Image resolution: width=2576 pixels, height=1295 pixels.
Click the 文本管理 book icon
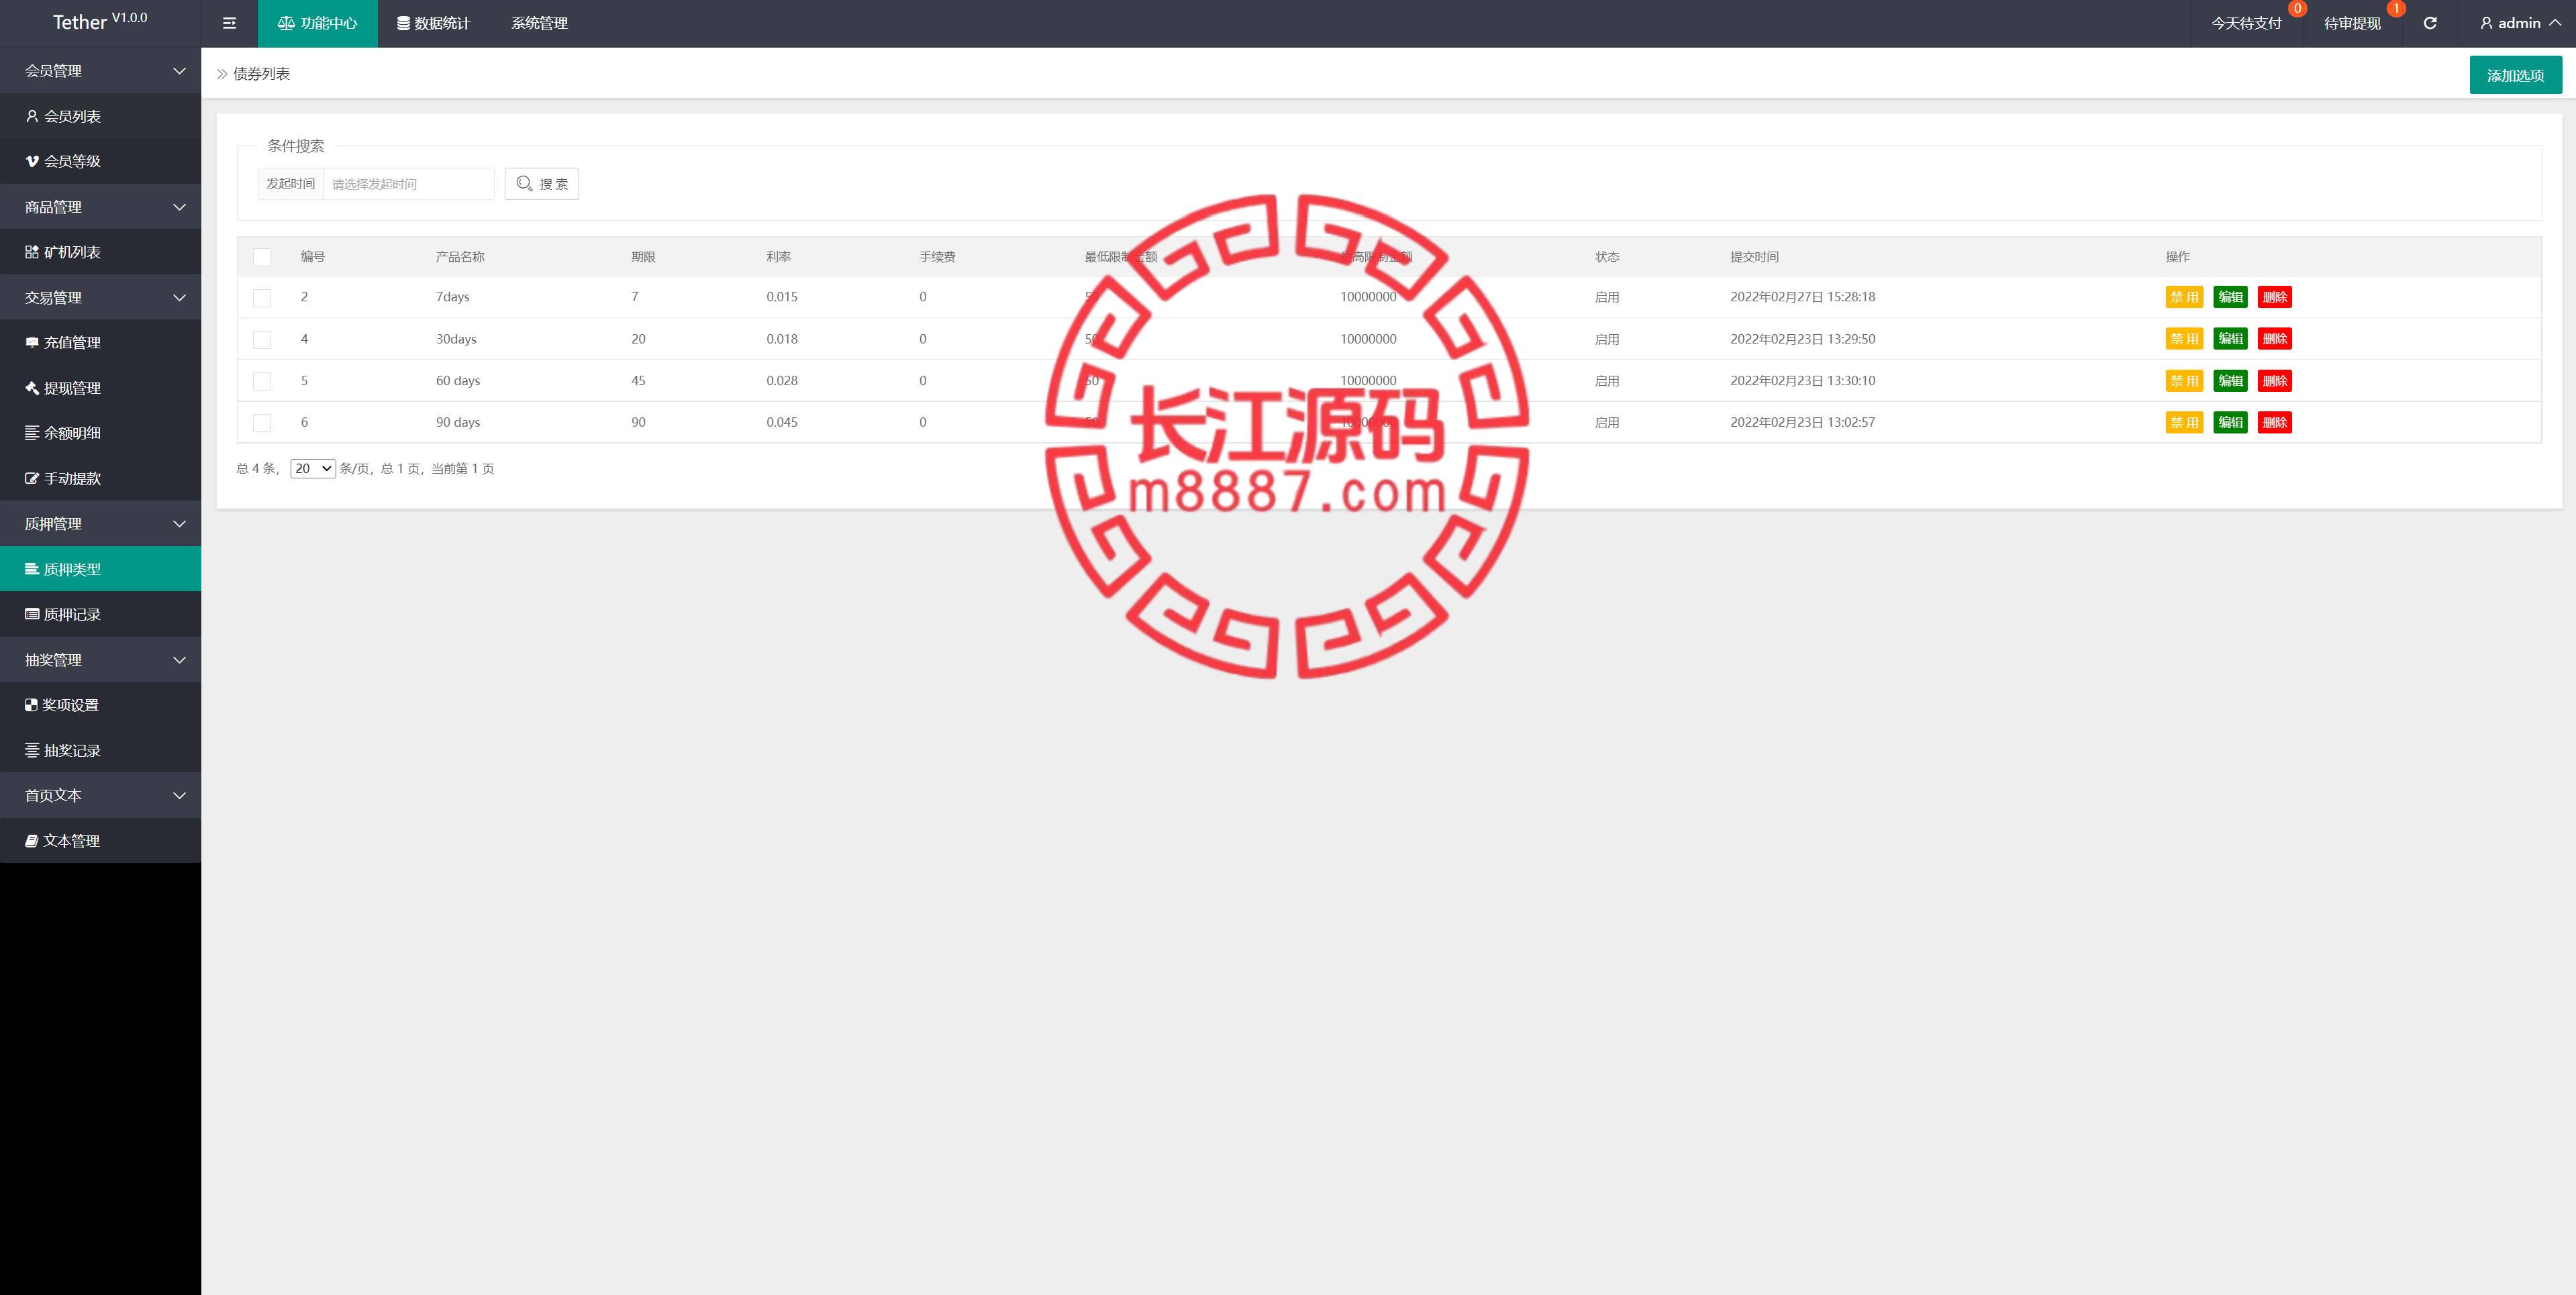[31, 841]
